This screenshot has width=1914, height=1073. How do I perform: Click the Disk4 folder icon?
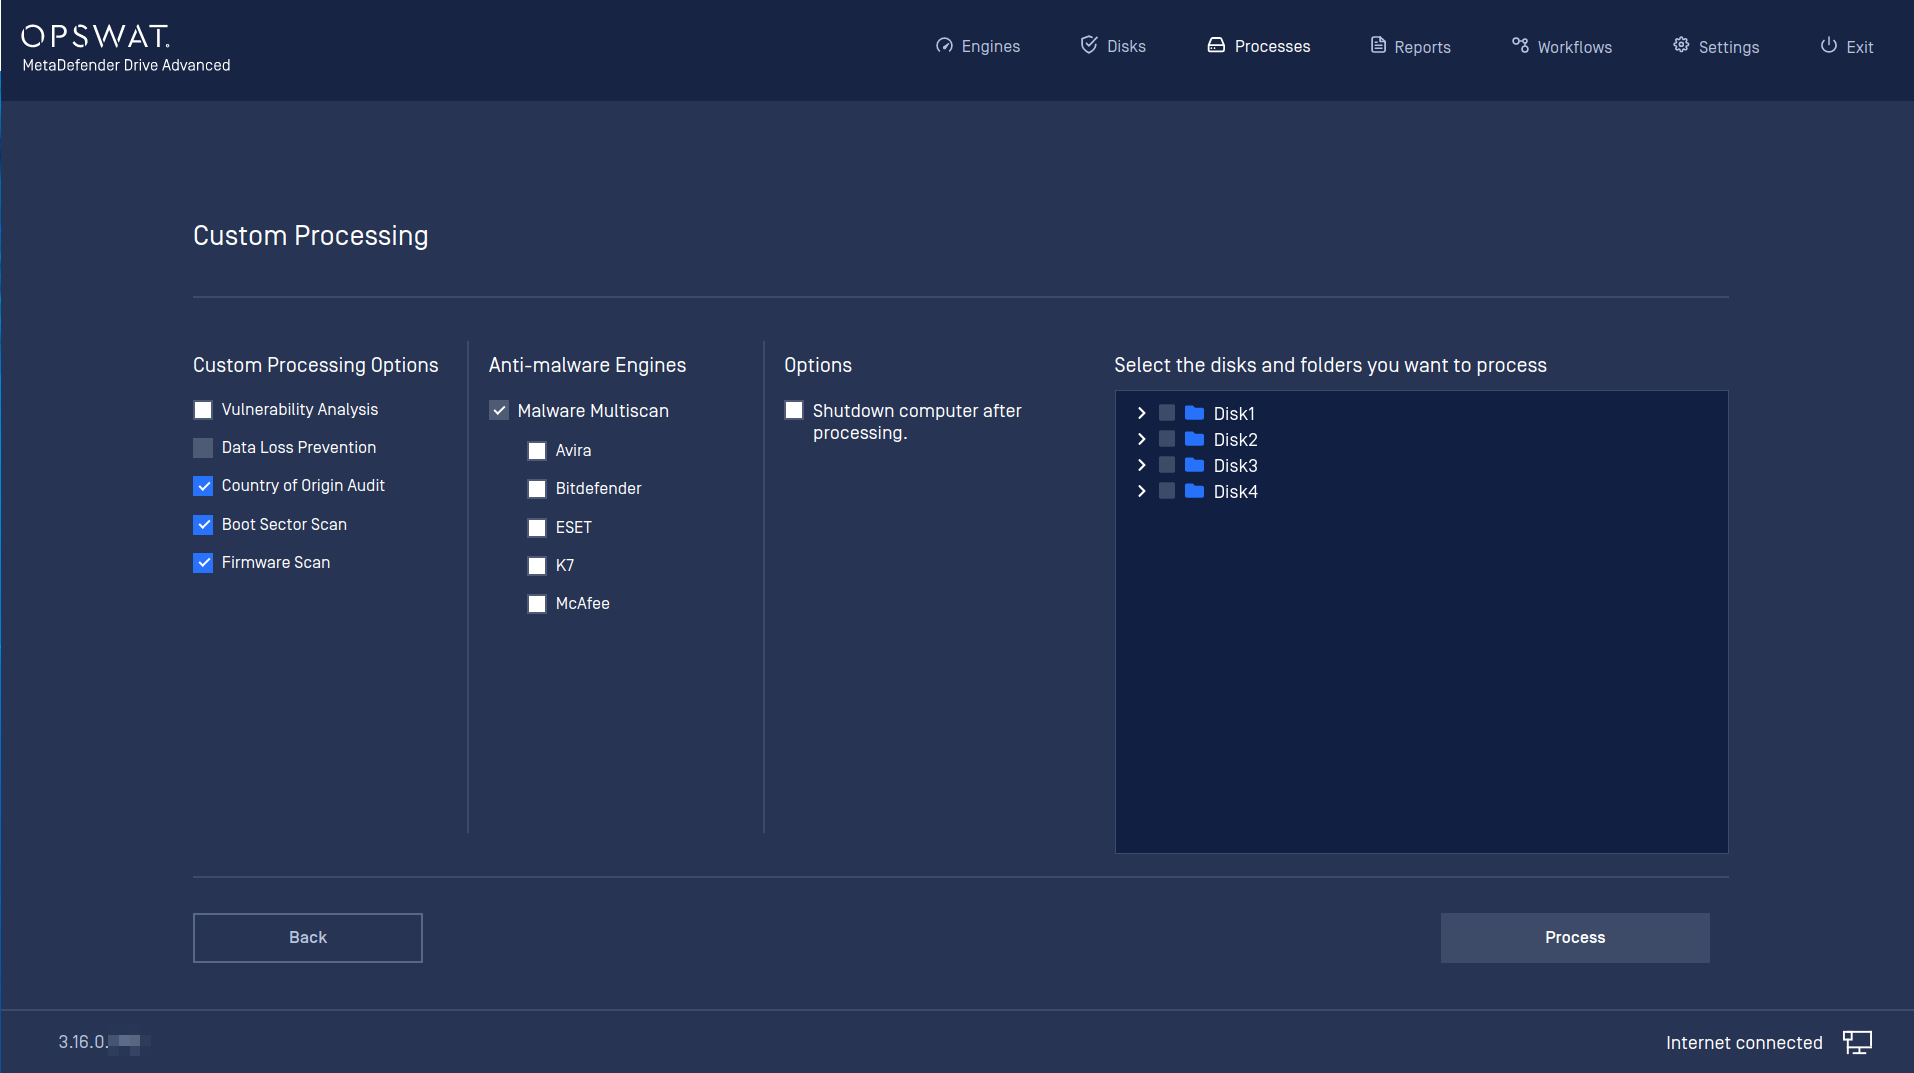click(1194, 491)
